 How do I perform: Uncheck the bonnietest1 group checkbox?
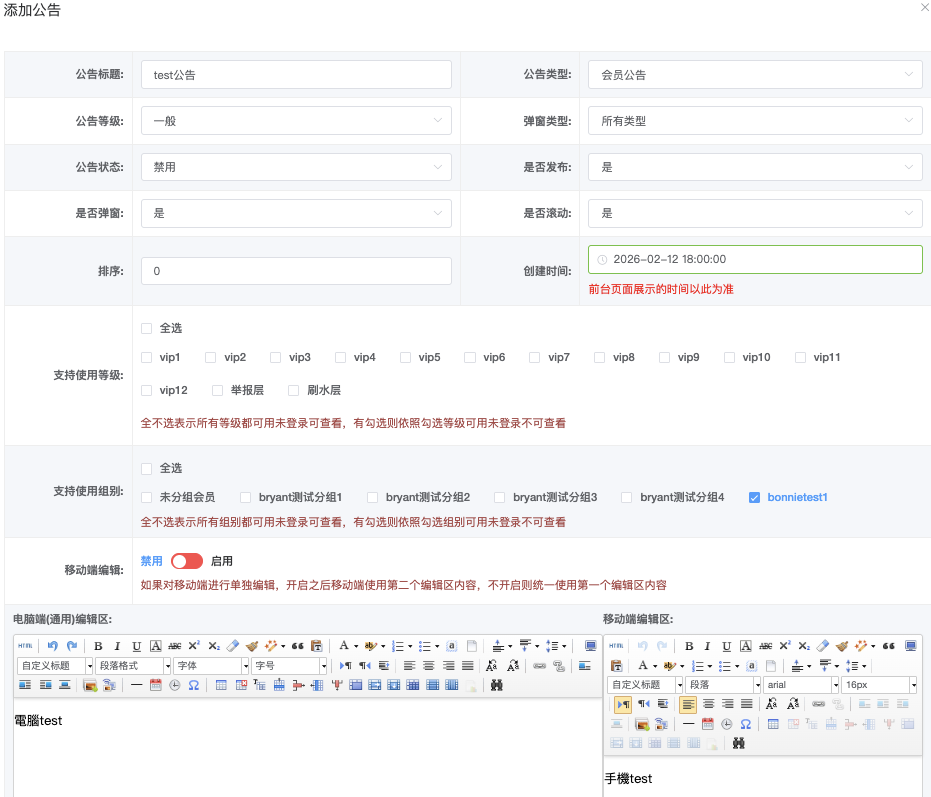(755, 497)
